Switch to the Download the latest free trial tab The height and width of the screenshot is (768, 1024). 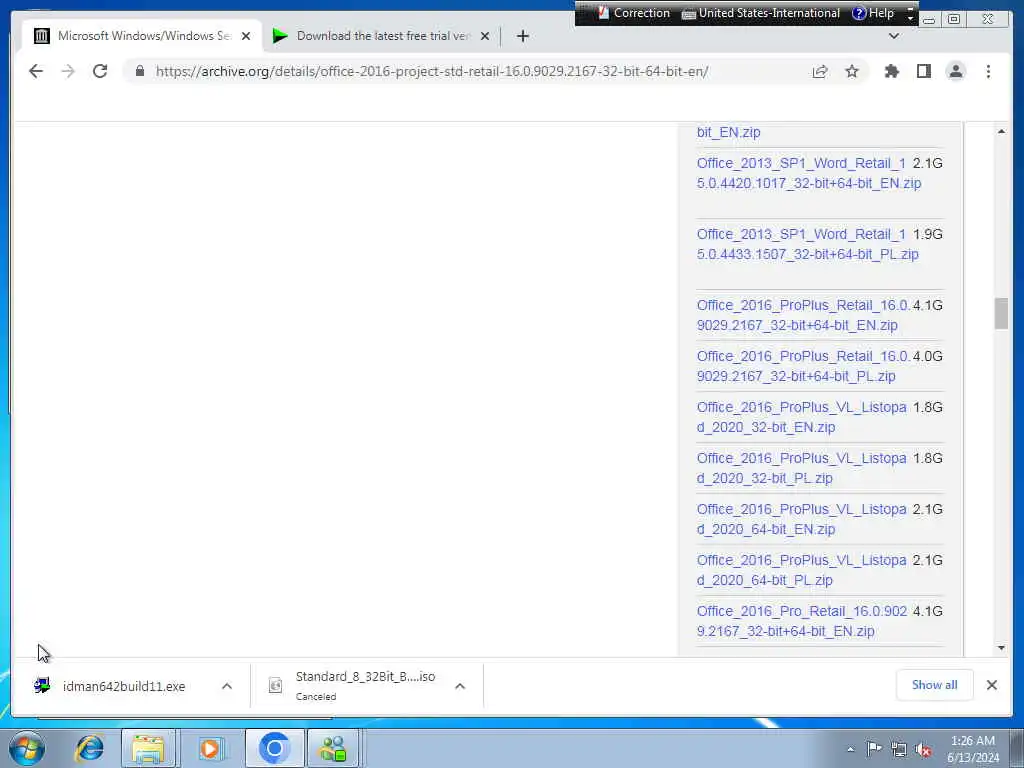click(382, 36)
